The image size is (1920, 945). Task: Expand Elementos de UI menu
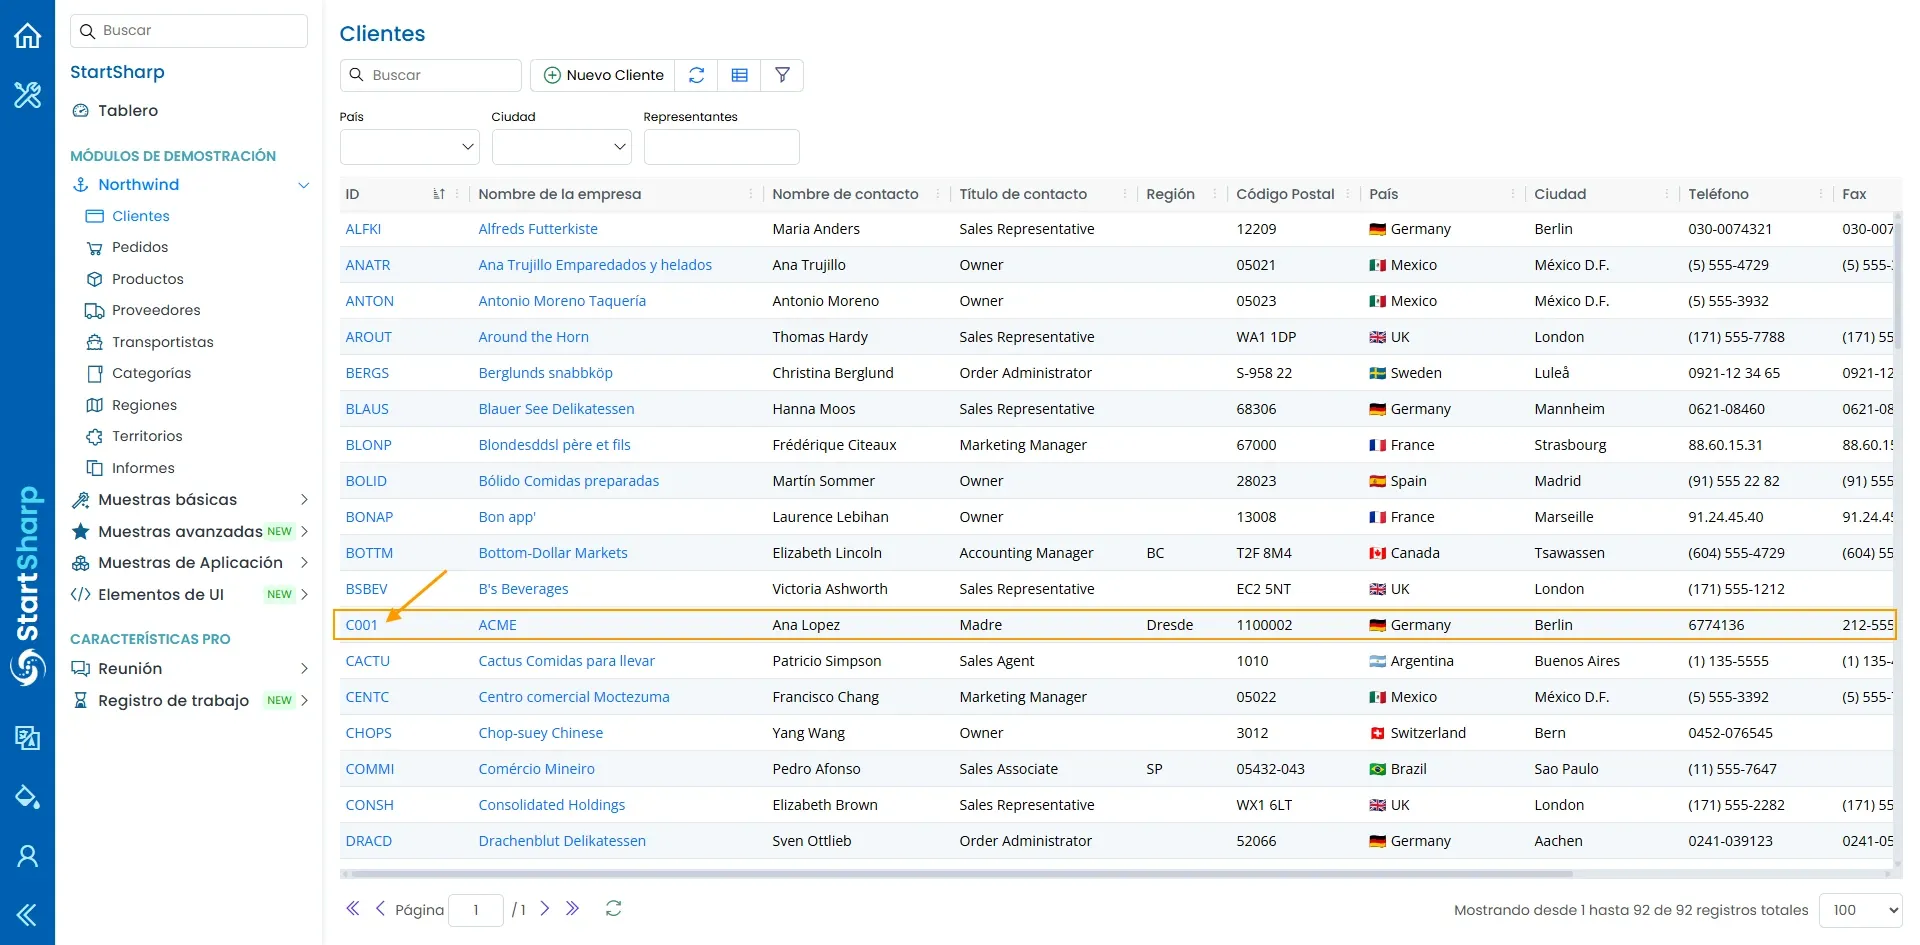[304, 595]
